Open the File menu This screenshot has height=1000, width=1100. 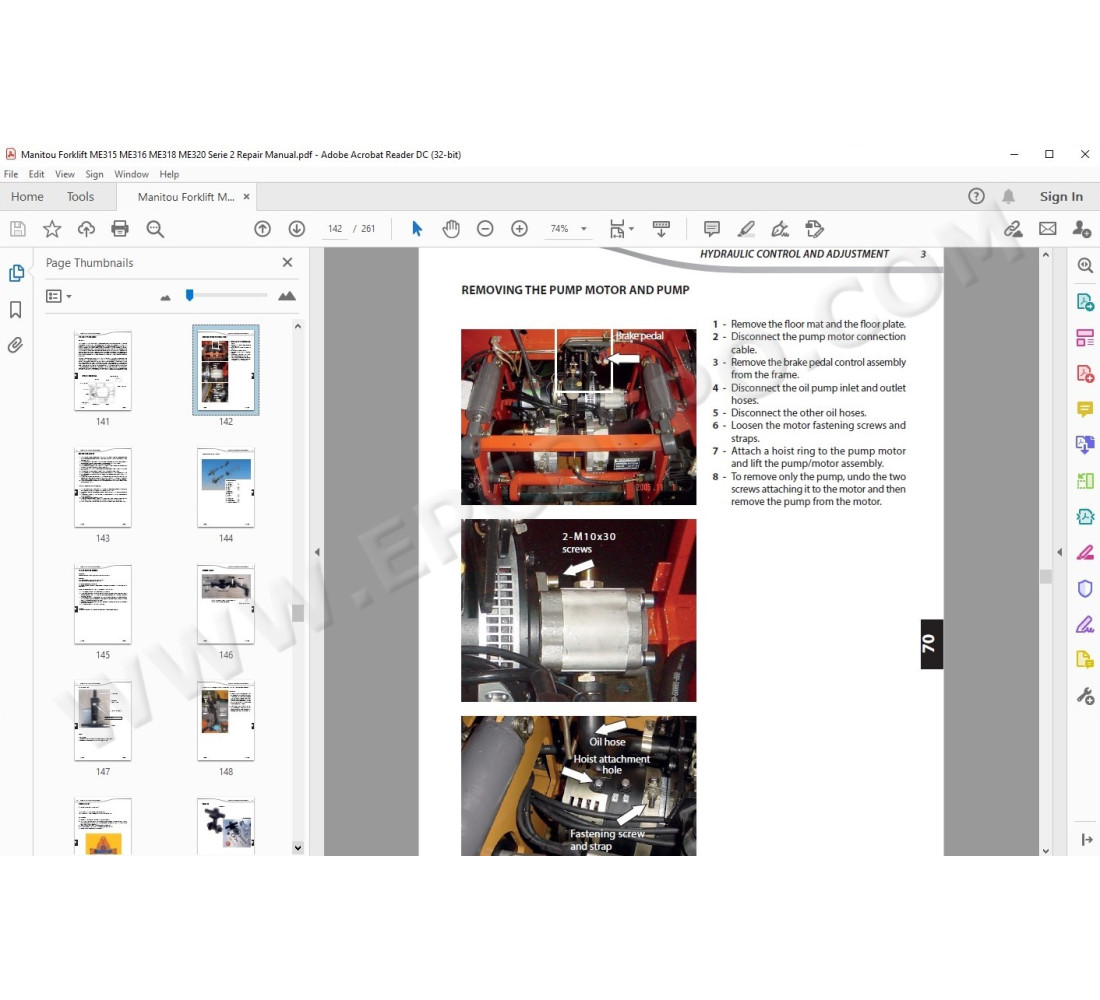pos(11,174)
